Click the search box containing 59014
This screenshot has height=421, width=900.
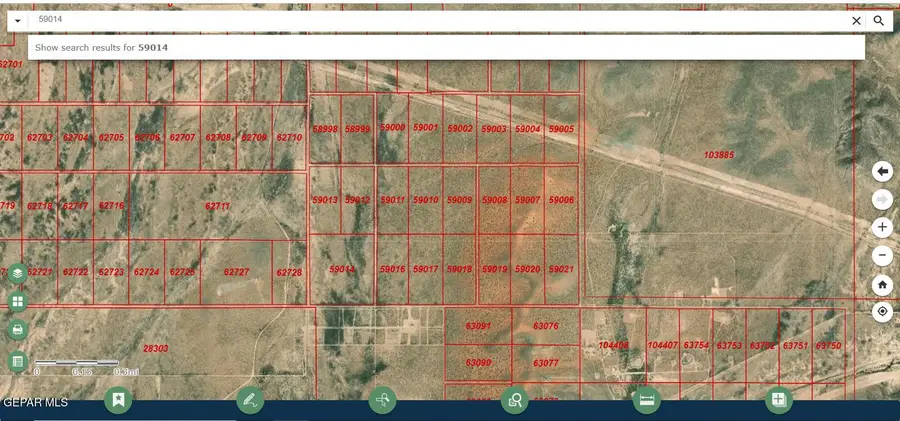(430, 20)
